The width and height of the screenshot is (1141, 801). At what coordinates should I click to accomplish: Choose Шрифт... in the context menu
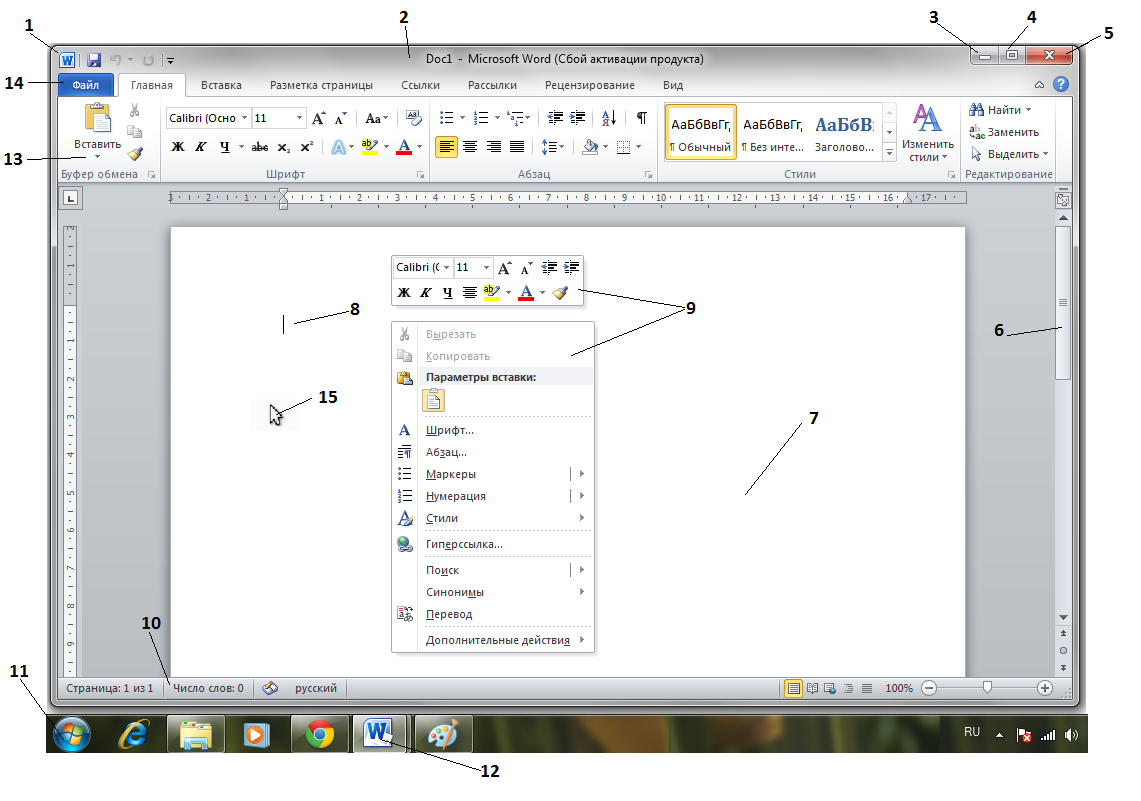(x=493, y=430)
